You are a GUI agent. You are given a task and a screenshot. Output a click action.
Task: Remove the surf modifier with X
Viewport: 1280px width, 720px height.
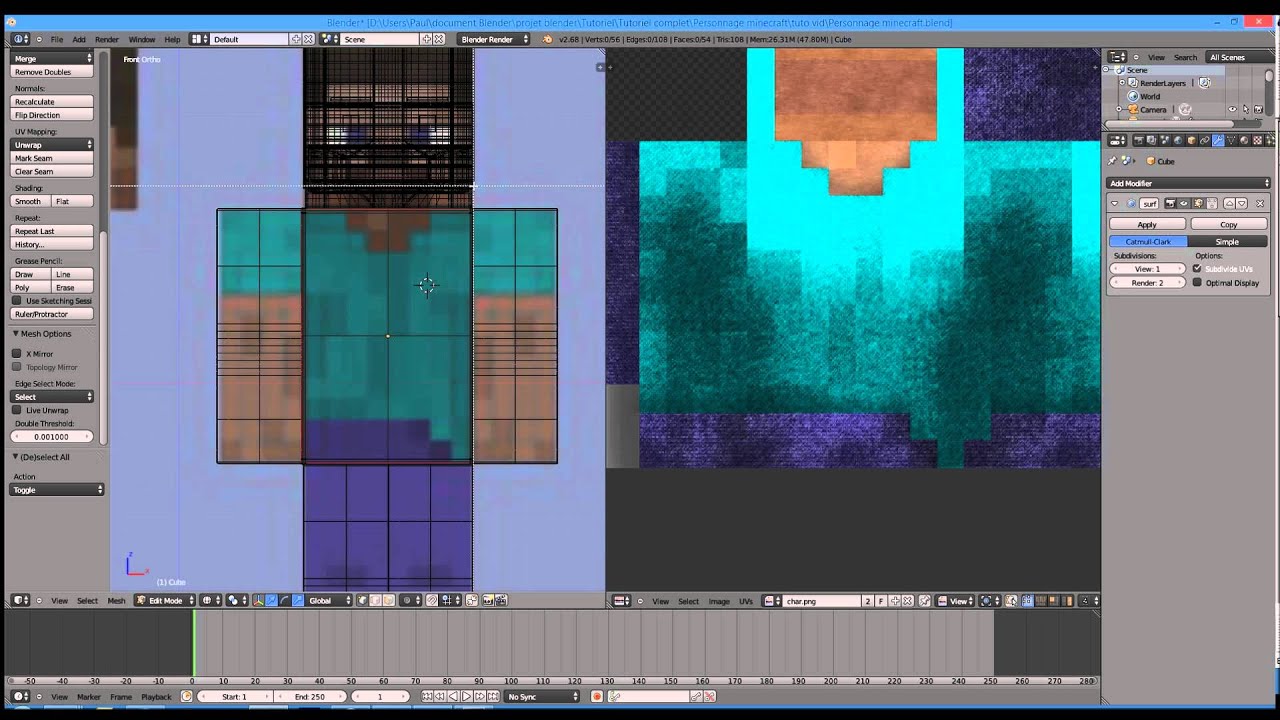[x=1260, y=204]
